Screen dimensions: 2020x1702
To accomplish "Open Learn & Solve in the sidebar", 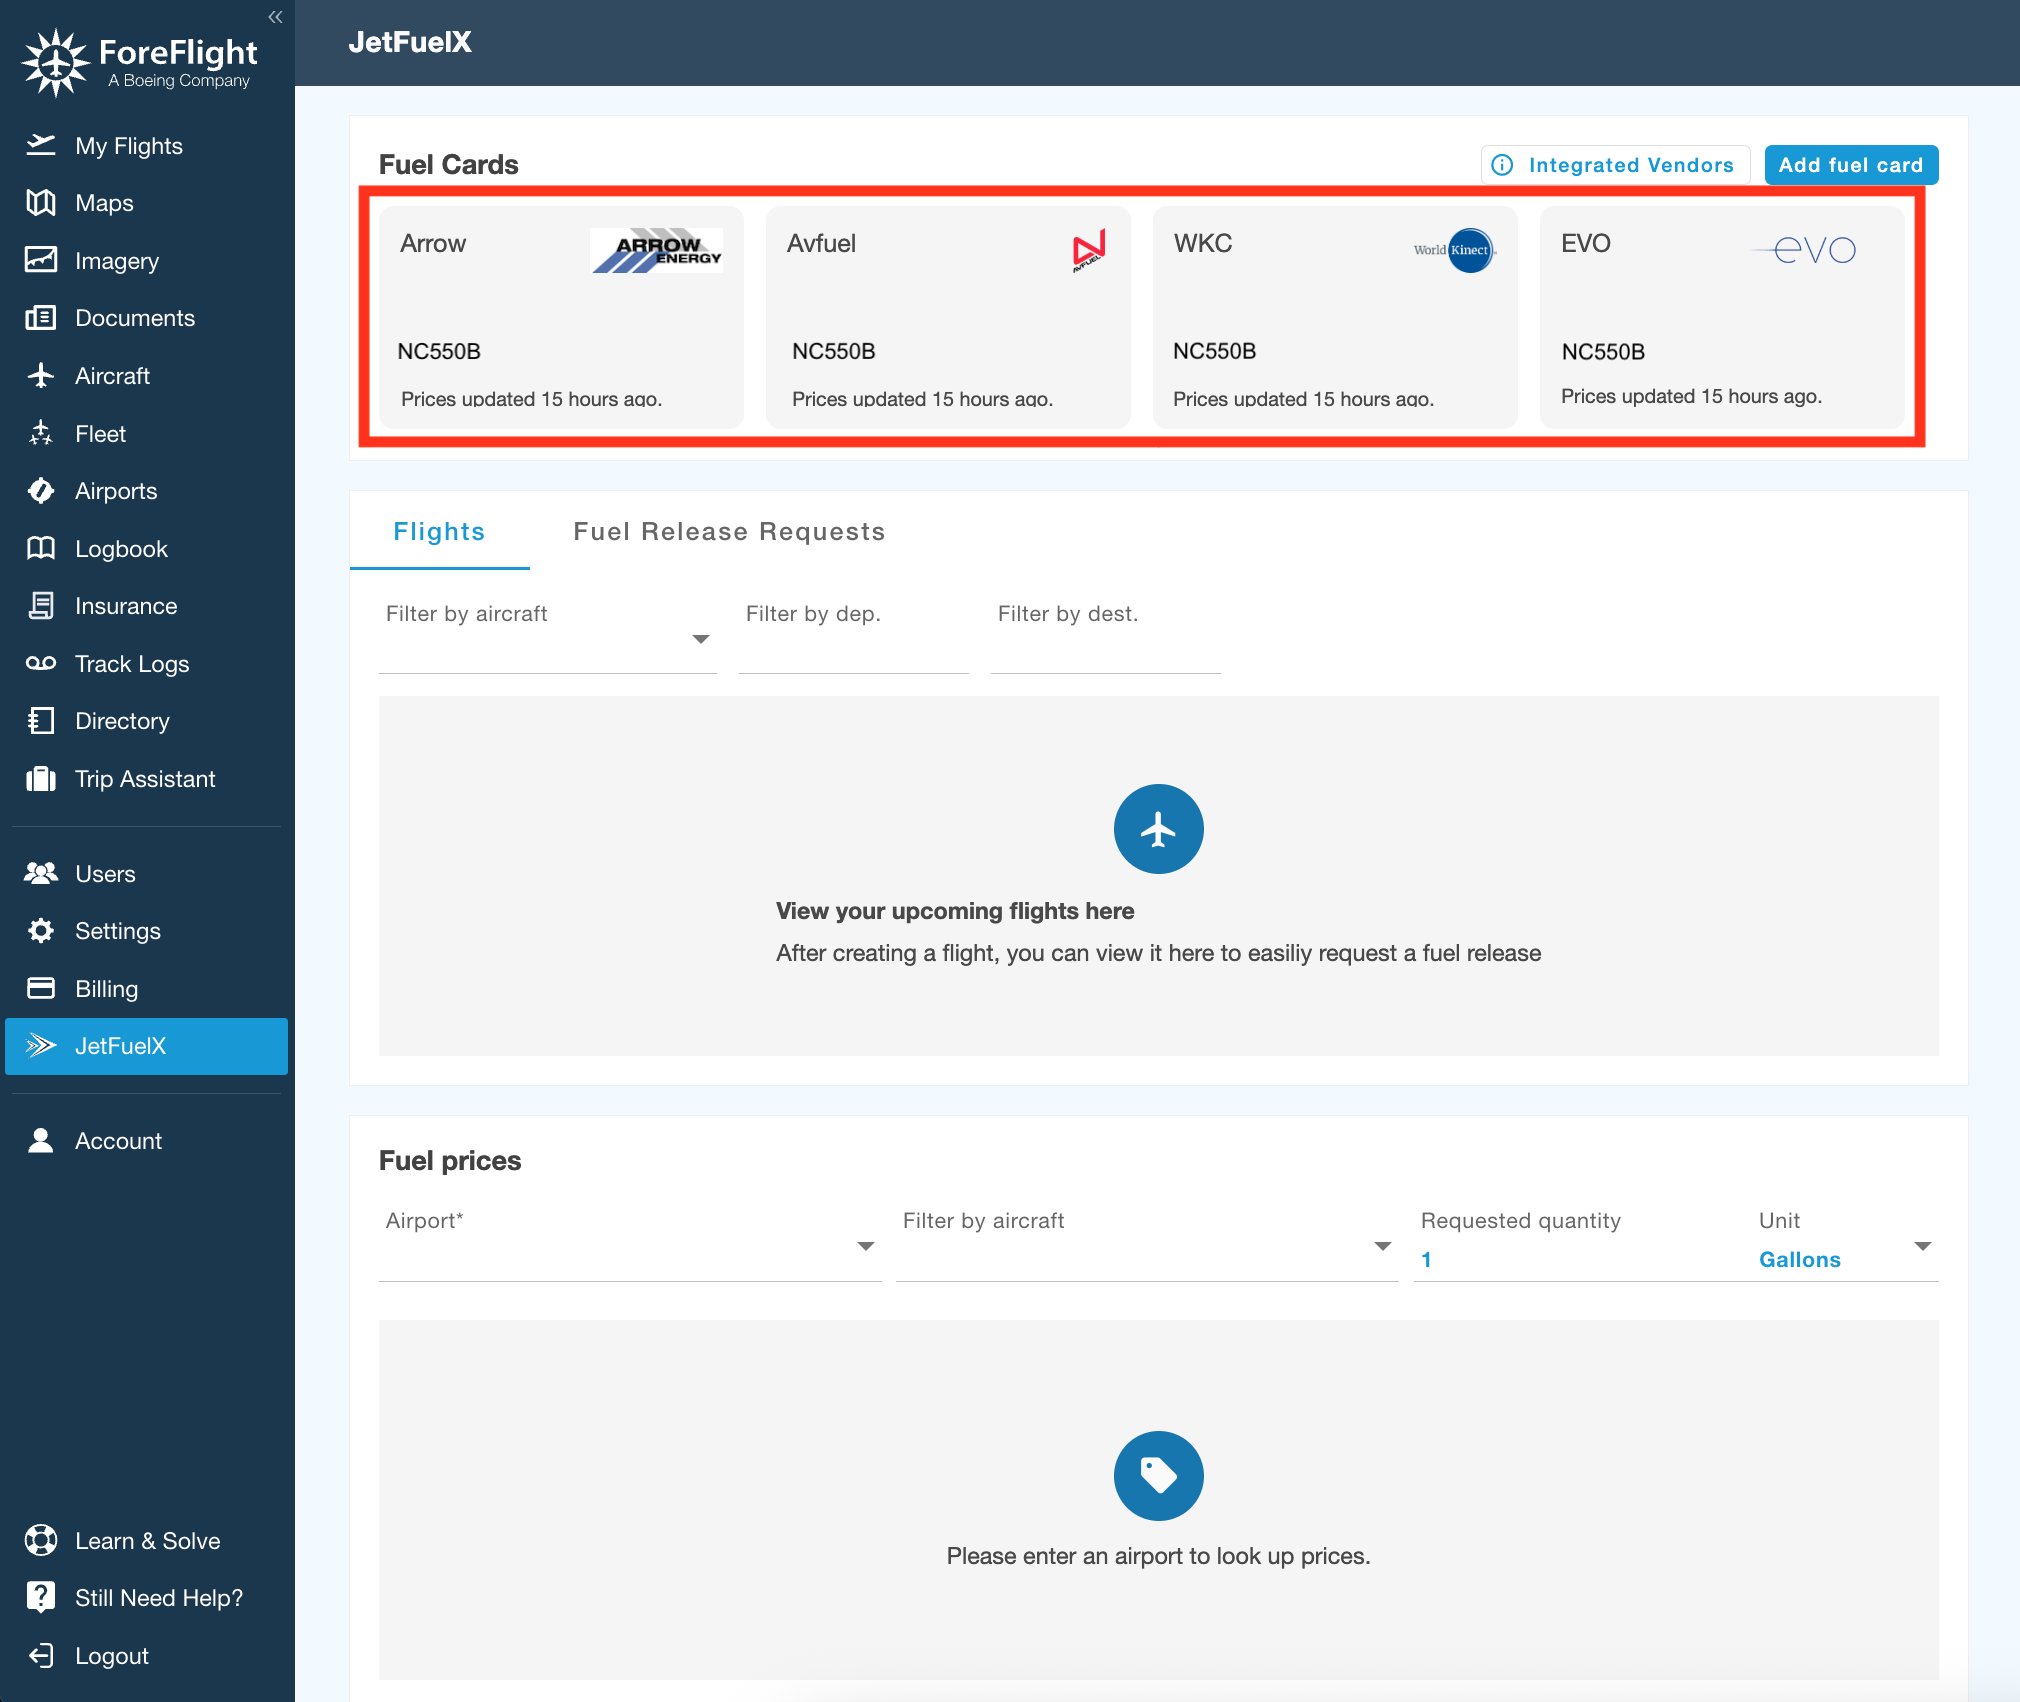I will click(146, 1541).
